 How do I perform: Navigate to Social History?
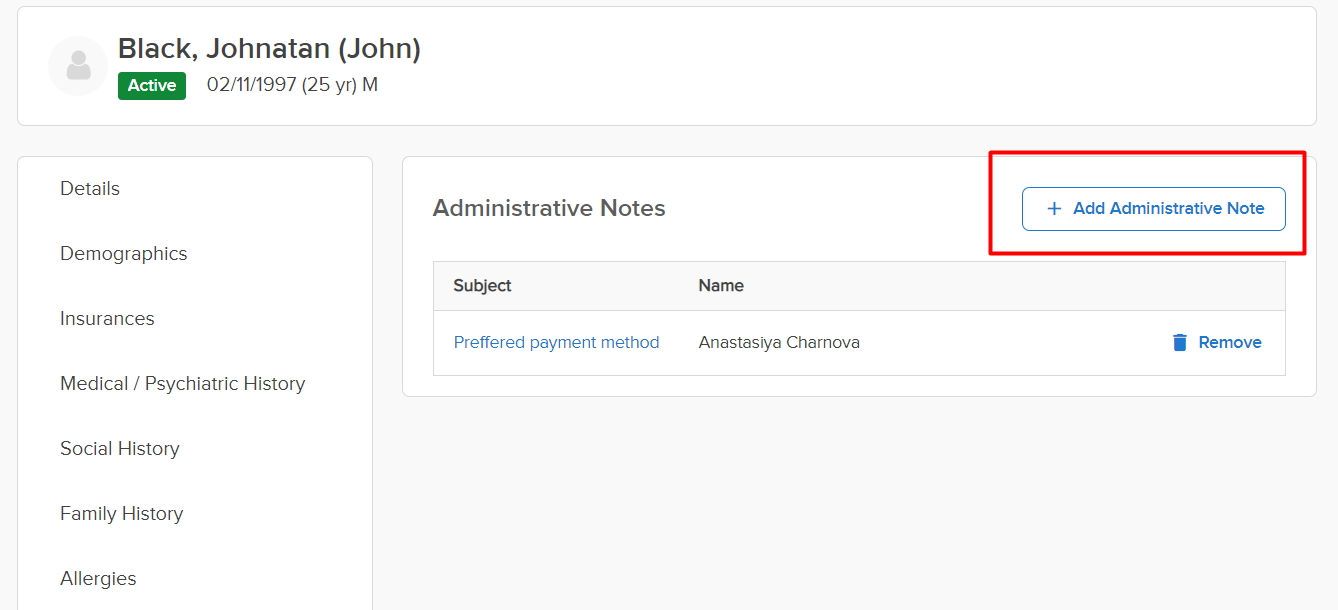pos(119,449)
